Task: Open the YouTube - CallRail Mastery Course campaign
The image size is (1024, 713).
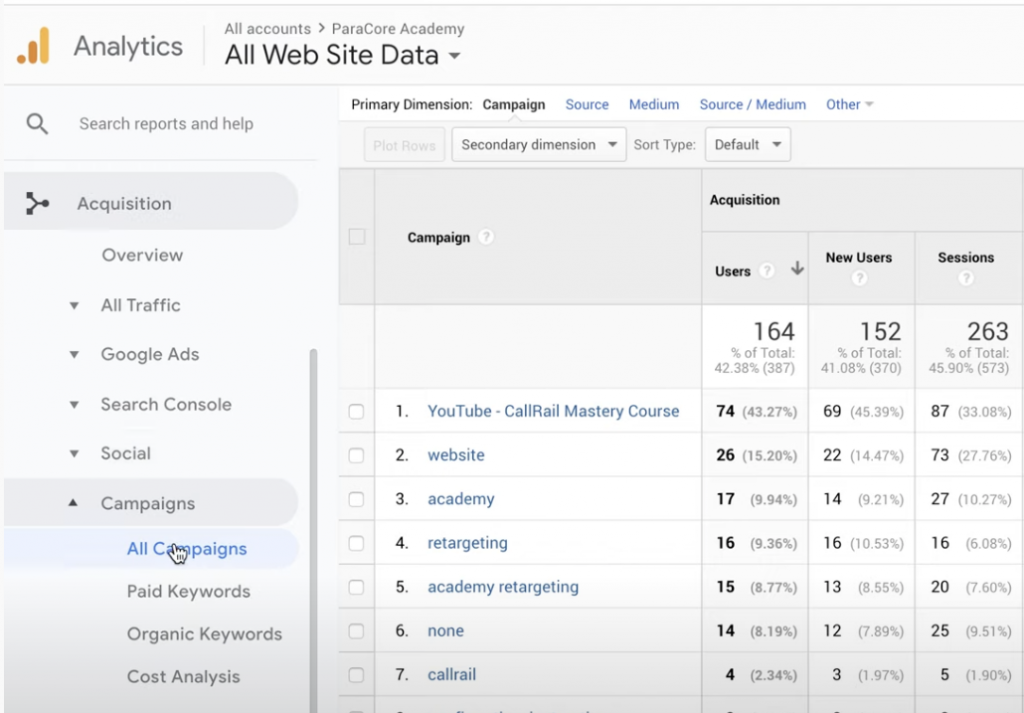Action: pos(553,411)
